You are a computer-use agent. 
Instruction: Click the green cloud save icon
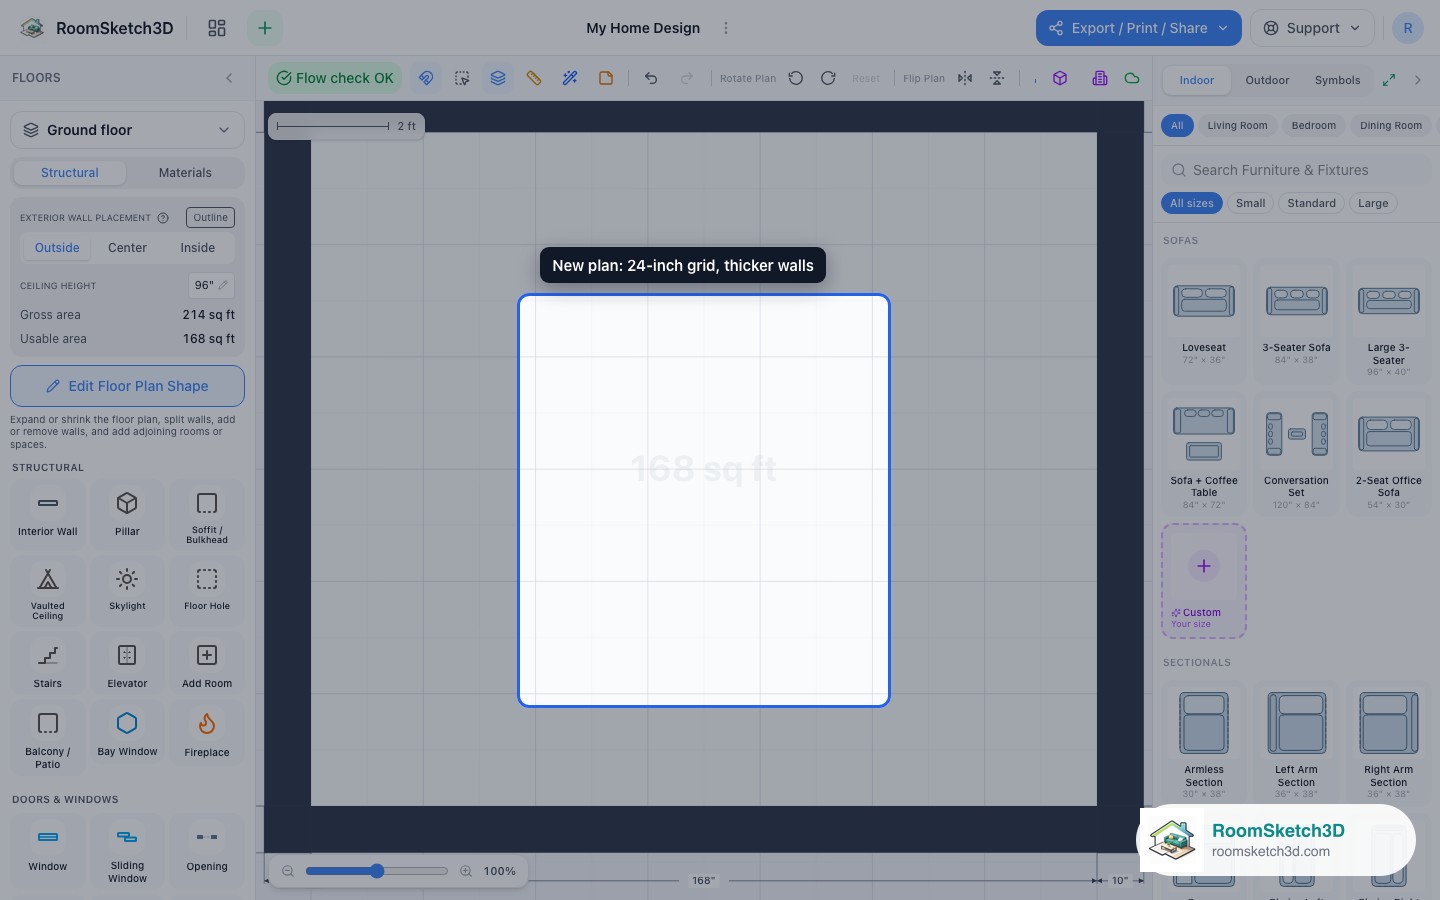coord(1132,78)
